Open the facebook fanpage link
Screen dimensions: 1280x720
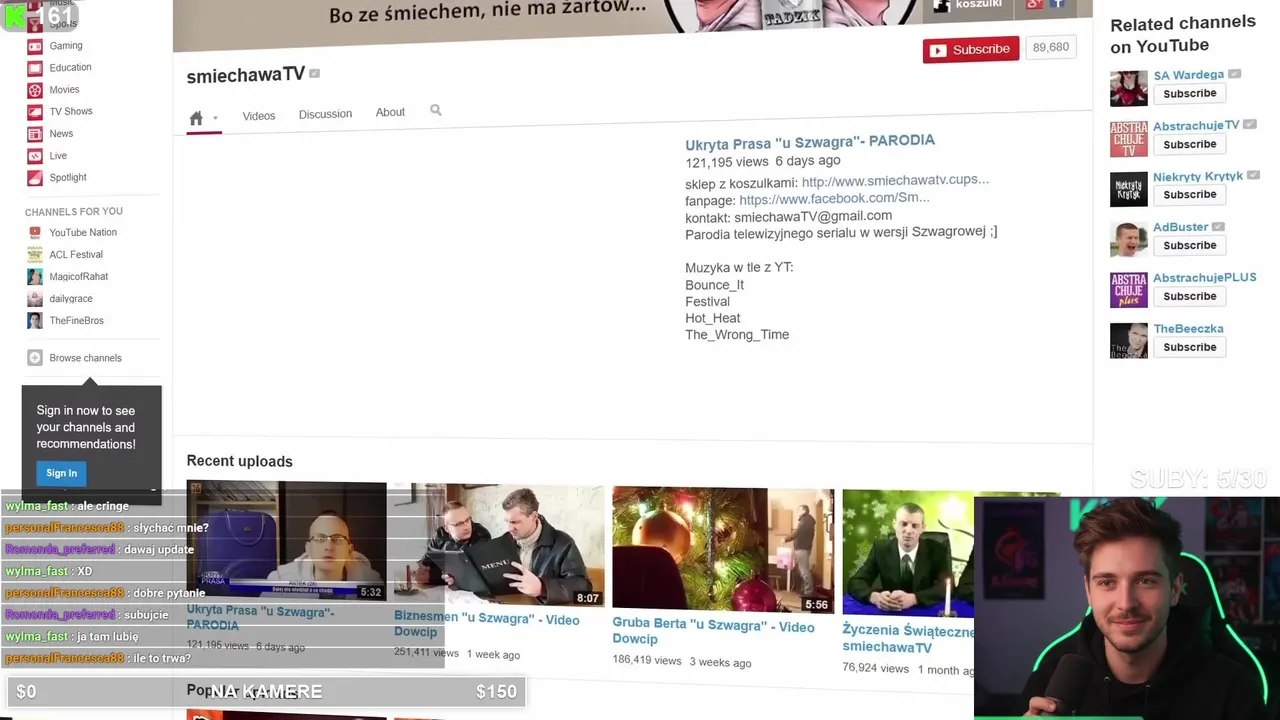[834, 199]
